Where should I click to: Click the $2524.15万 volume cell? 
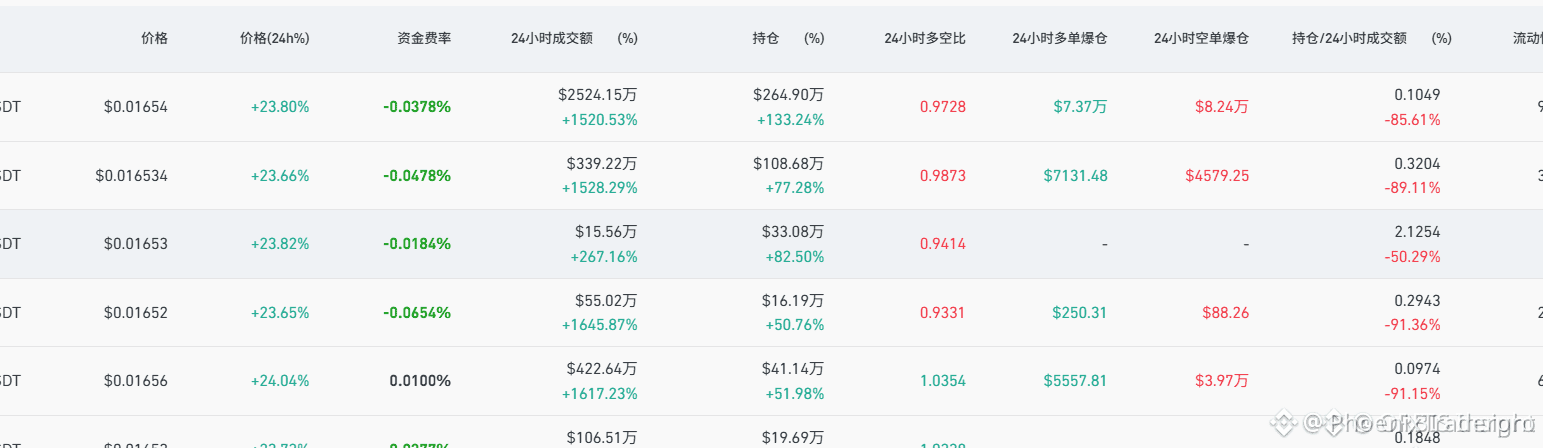(x=598, y=95)
